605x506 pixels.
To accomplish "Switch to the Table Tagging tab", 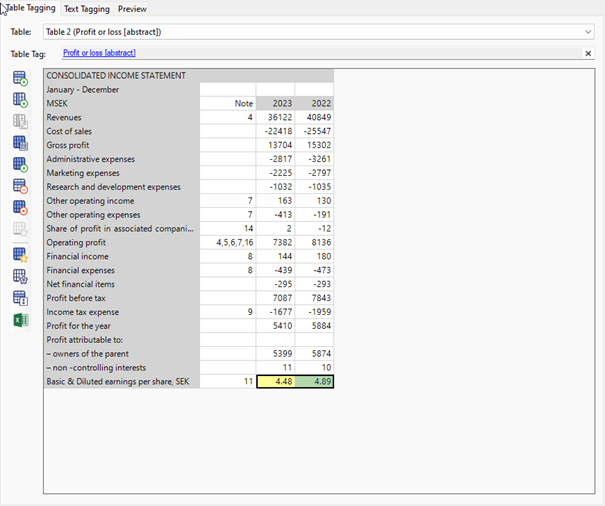I will [30, 8].
